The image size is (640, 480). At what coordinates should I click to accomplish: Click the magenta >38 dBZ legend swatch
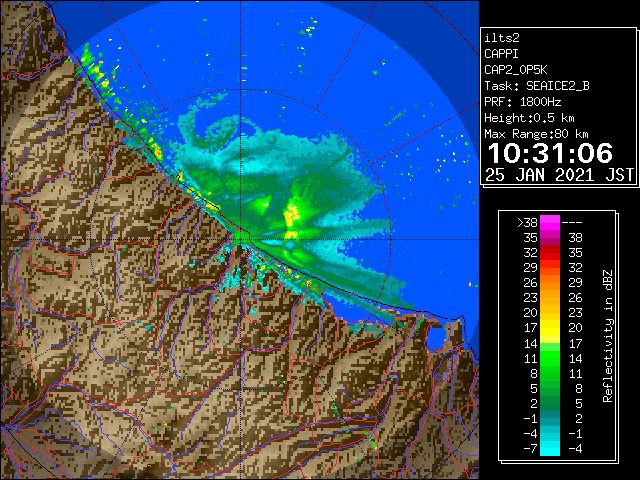pos(550,222)
